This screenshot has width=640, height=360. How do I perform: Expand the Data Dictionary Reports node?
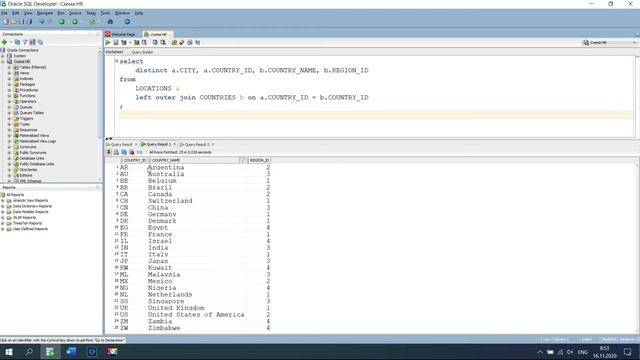coord(3,207)
